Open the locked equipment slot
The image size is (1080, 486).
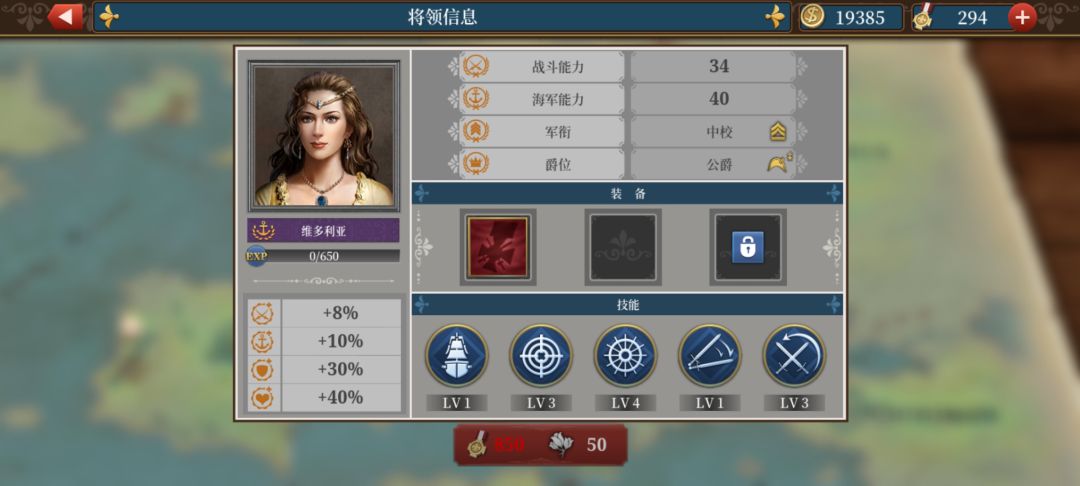(748, 247)
